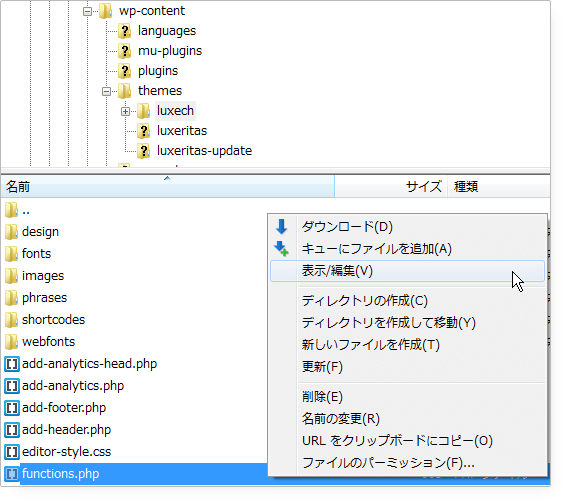Select languages in directory tree
566x502 pixels.
tap(167, 31)
